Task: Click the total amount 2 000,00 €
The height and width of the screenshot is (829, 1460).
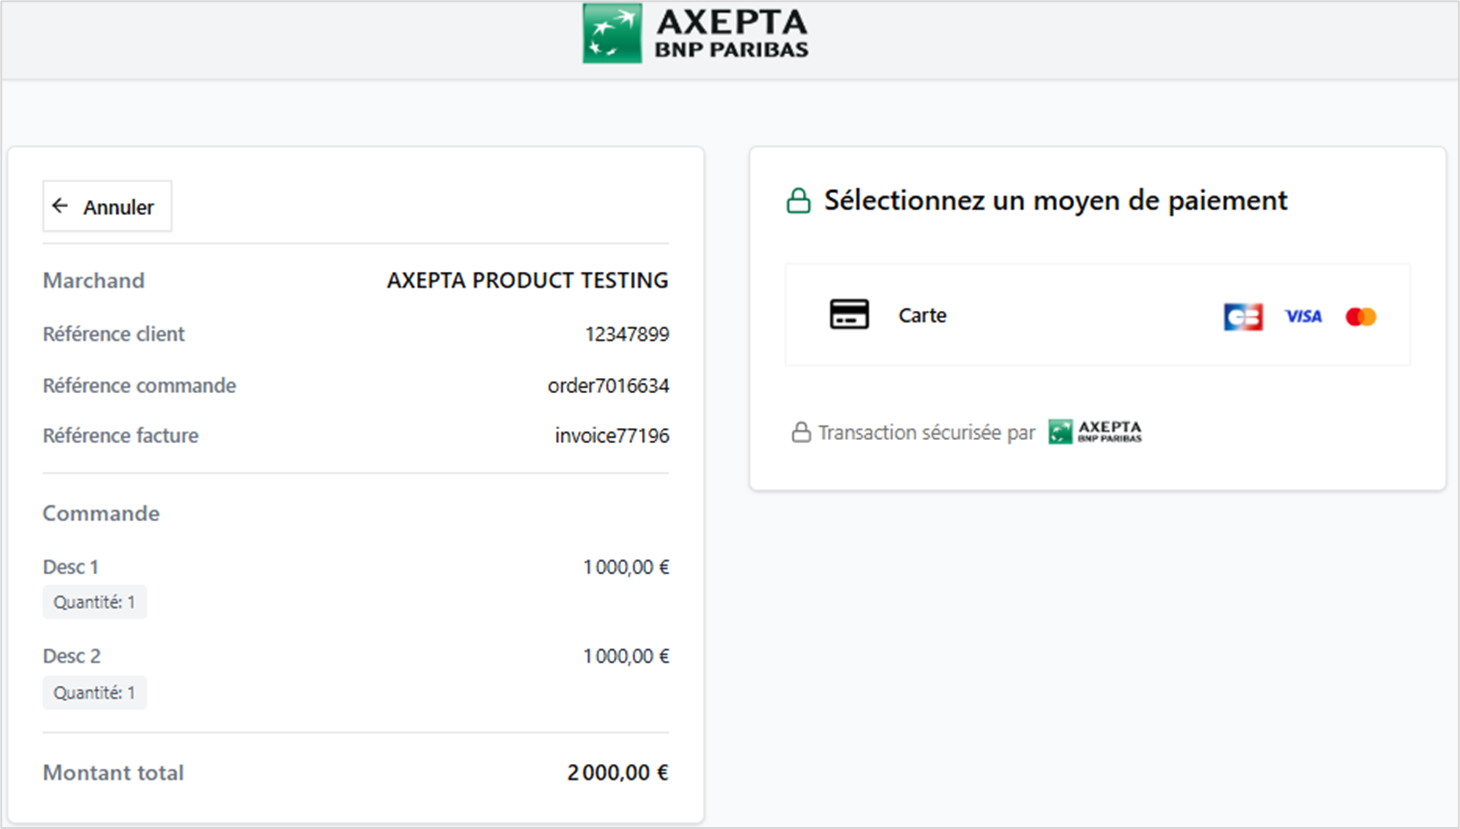Action: pos(618,773)
